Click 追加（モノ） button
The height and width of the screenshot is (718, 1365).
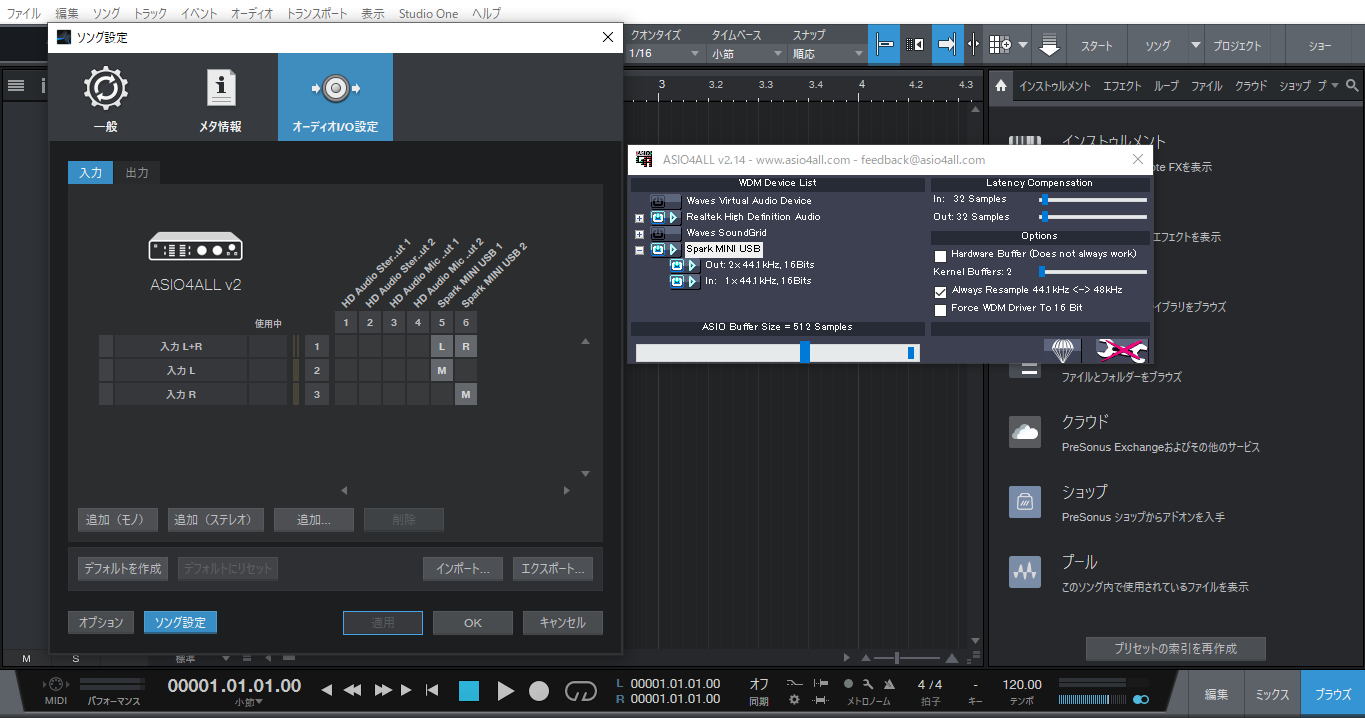[118, 520]
